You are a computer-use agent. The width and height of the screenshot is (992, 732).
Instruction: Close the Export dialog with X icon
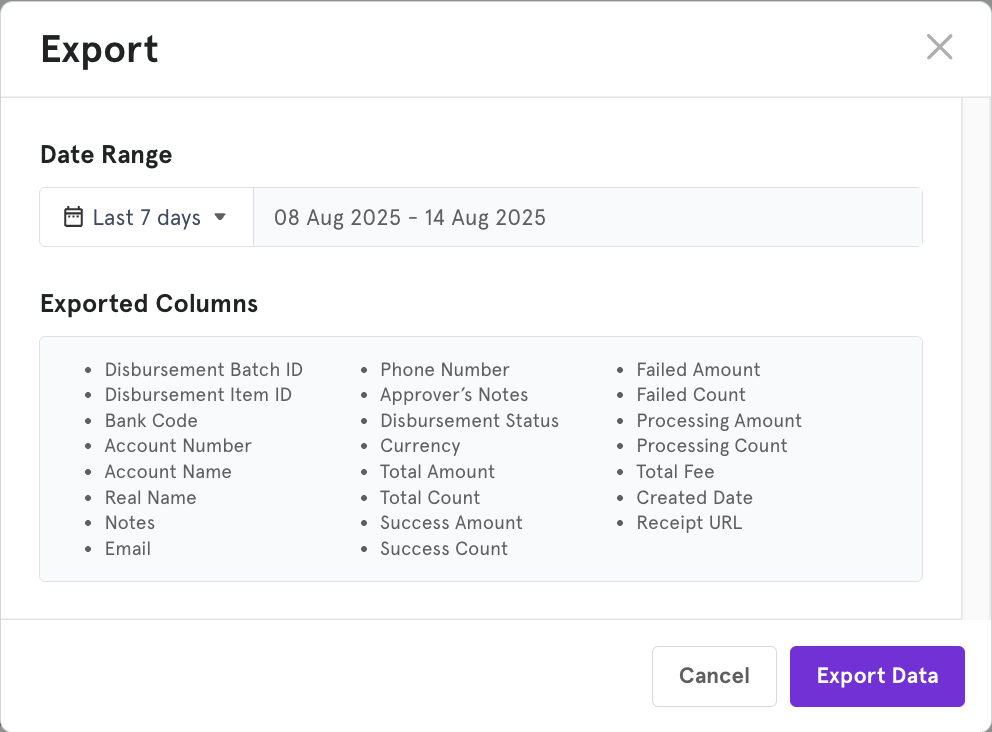pyautogui.click(x=939, y=47)
